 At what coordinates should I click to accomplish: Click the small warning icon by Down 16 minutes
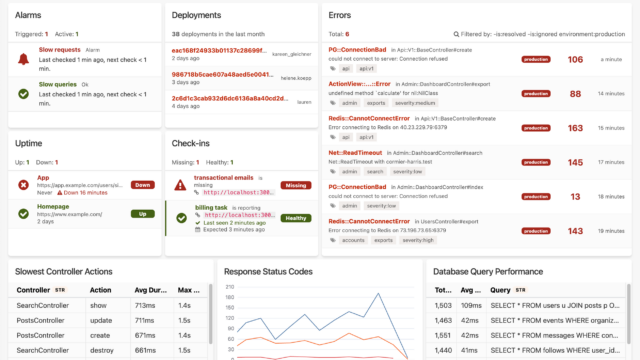point(60,193)
